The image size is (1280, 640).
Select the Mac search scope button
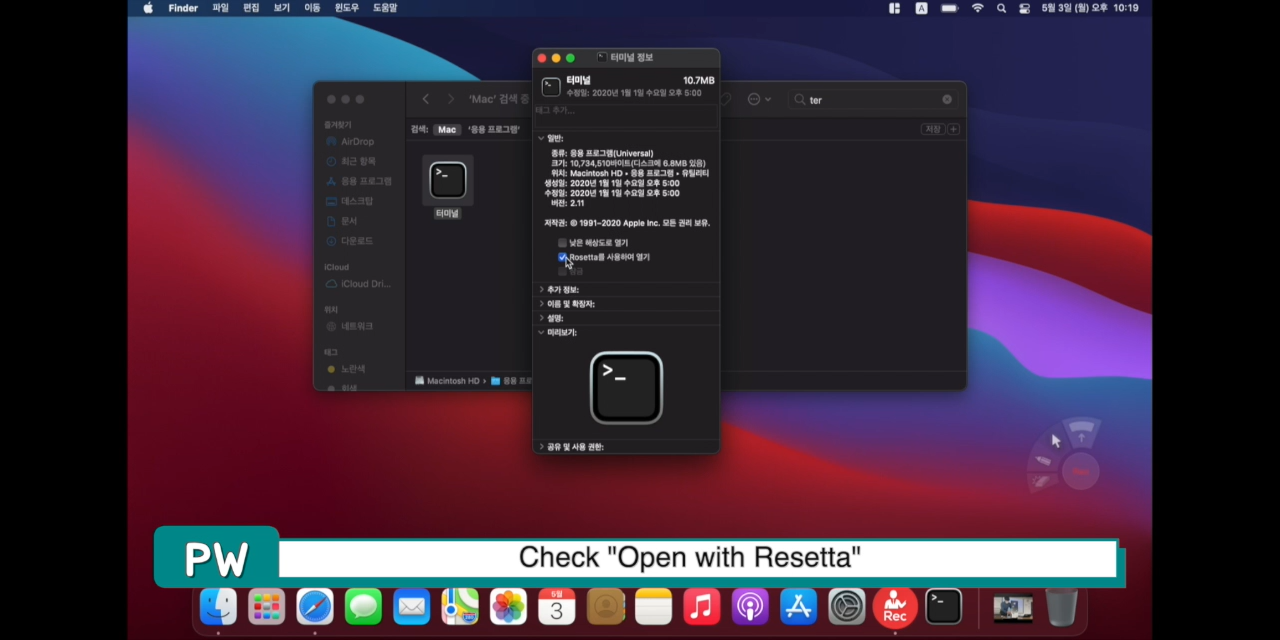(447, 129)
